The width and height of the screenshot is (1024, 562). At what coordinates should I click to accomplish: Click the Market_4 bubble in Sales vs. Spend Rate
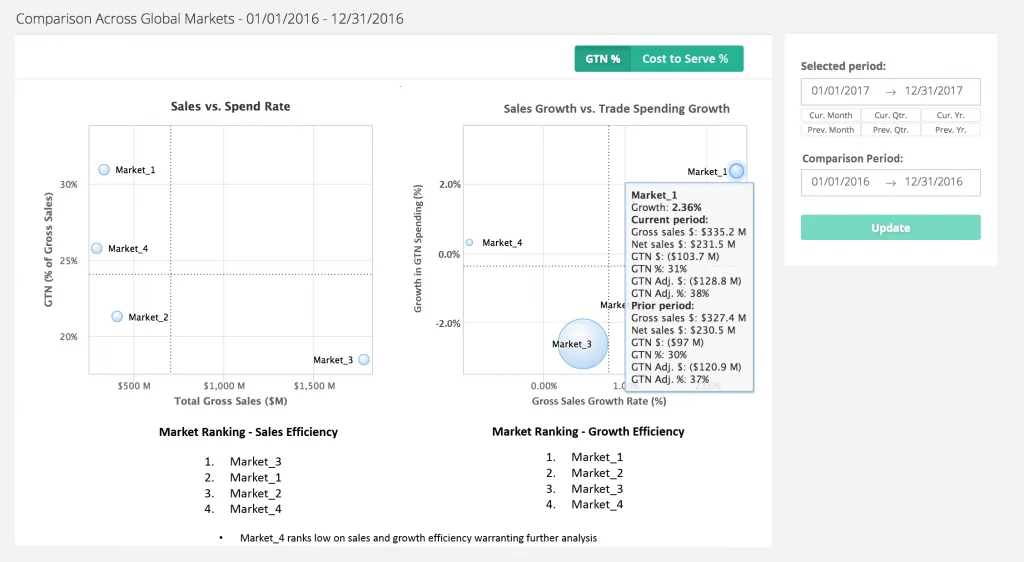tap(97, 248)
